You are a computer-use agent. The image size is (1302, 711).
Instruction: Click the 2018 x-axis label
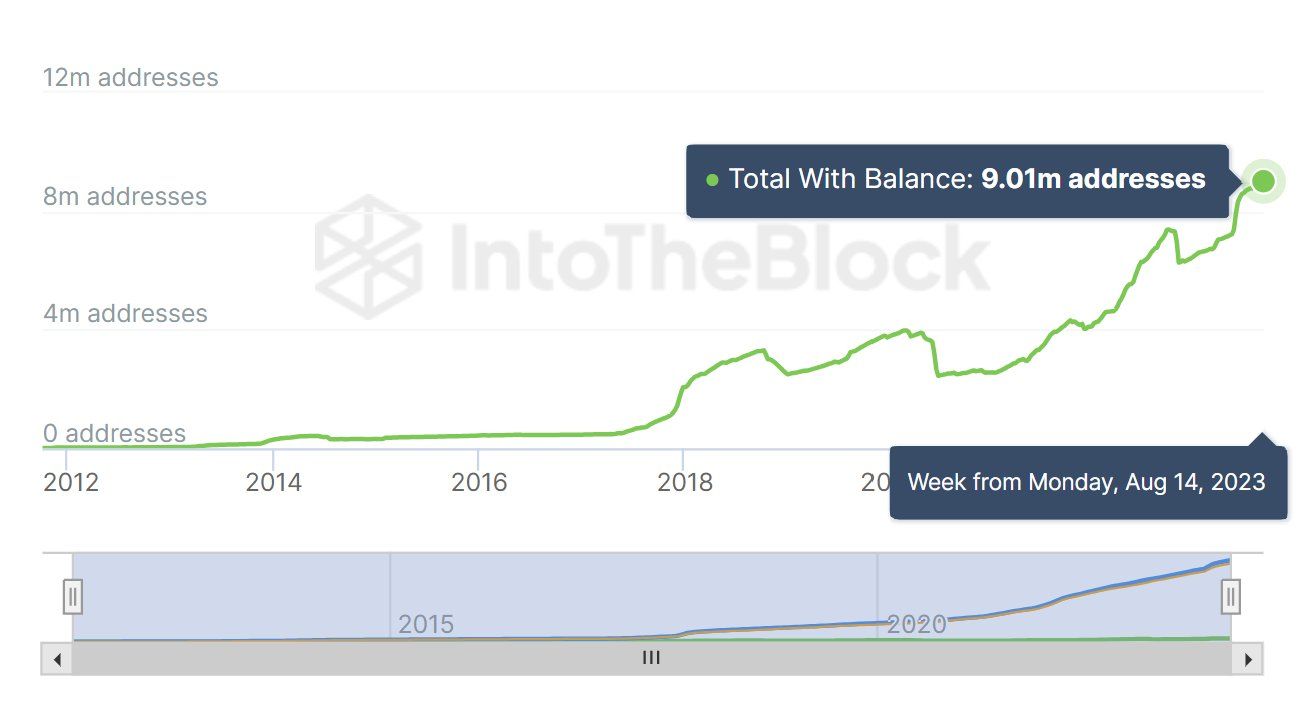tap(684, 482)
